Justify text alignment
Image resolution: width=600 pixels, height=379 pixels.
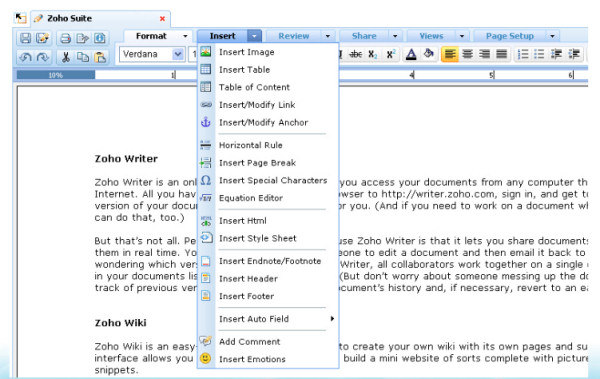[502, 54]
